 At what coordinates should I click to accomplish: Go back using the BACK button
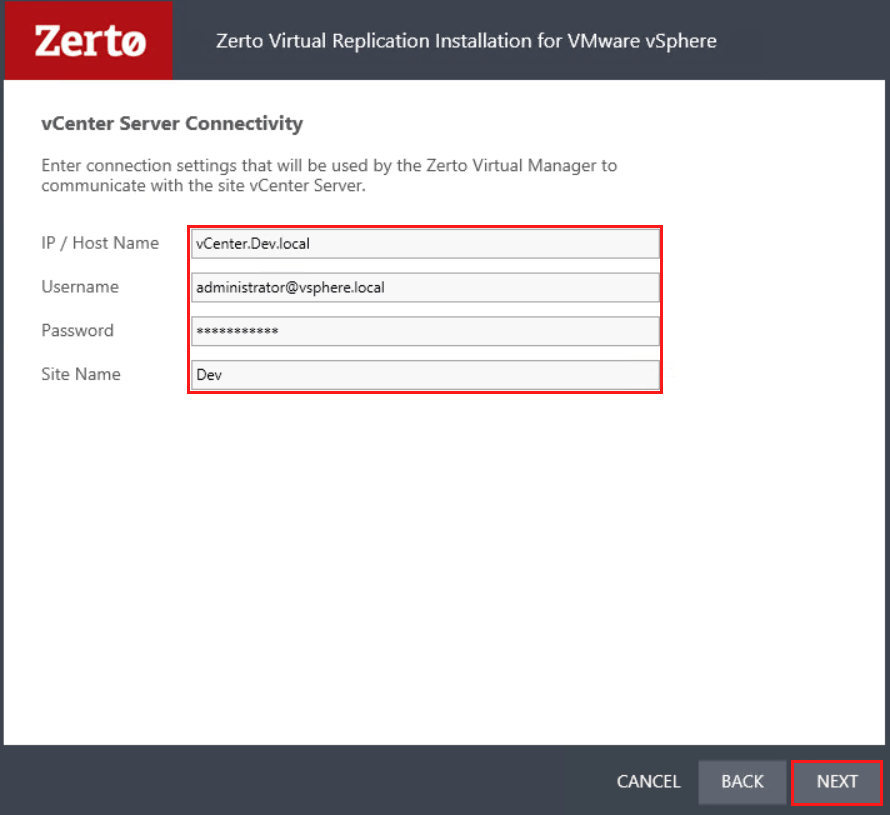pyautogui.click(x=742, y=782)
